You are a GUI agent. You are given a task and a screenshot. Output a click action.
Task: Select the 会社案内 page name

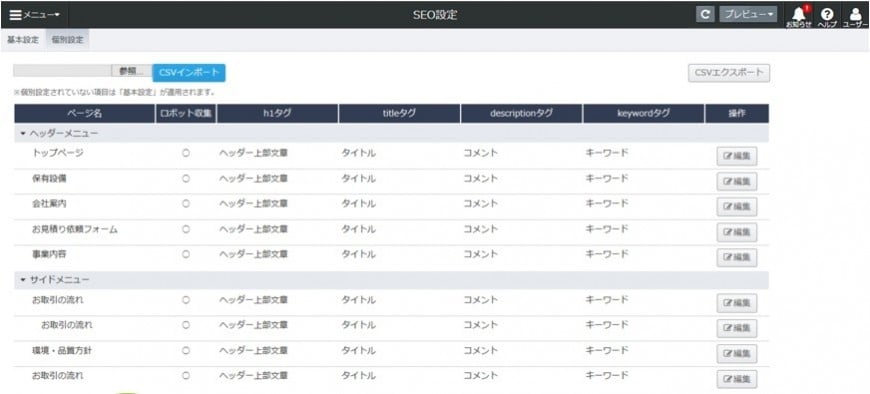[49, 204]
